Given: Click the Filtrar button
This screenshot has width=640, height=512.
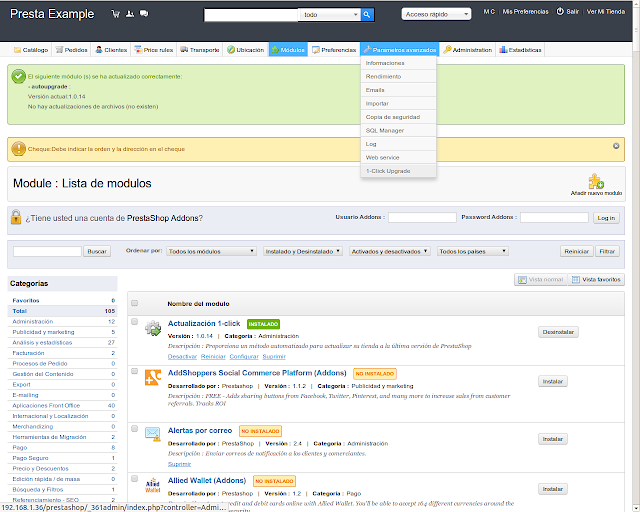Looking at the screenshot, I should (607, 251).
